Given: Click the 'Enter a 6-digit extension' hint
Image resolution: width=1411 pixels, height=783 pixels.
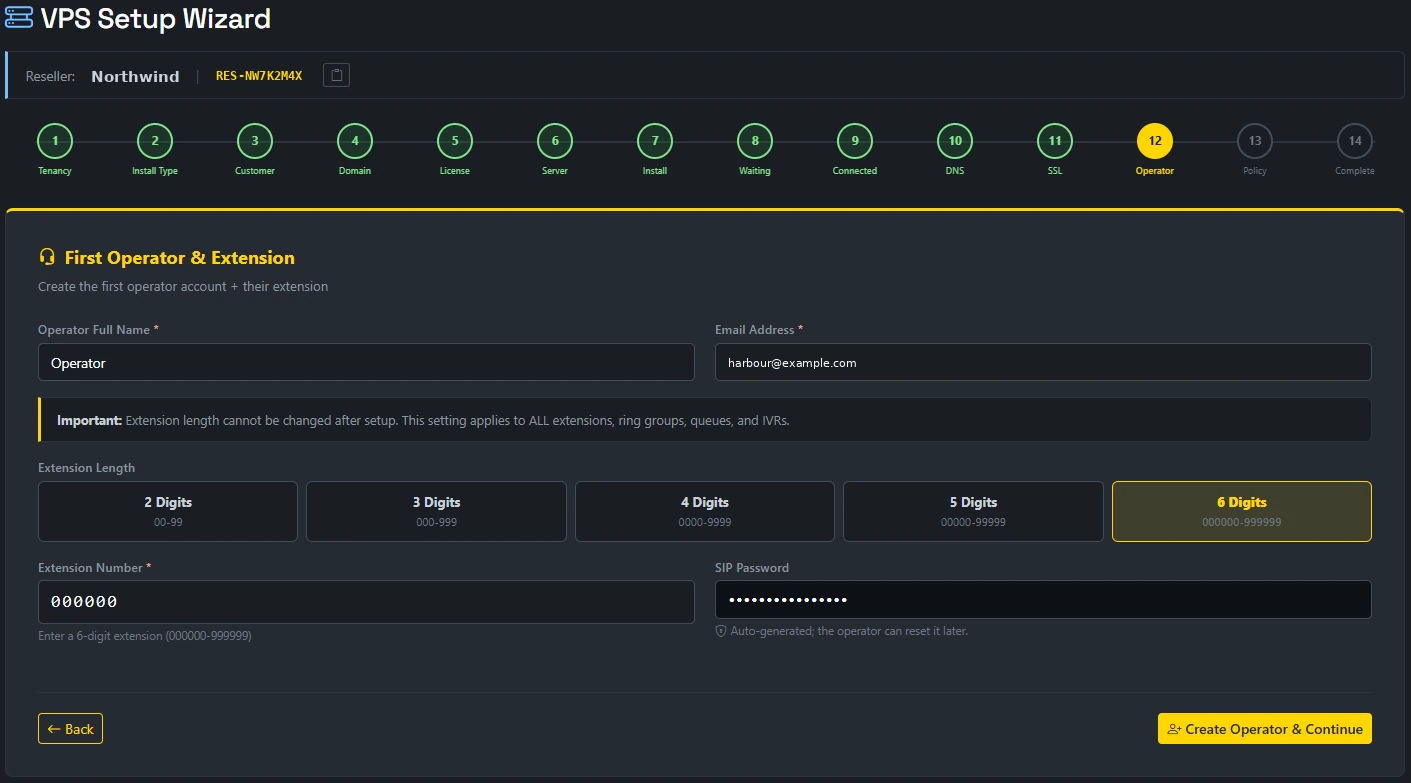Looking at the screenshot, I should [145, 636].
